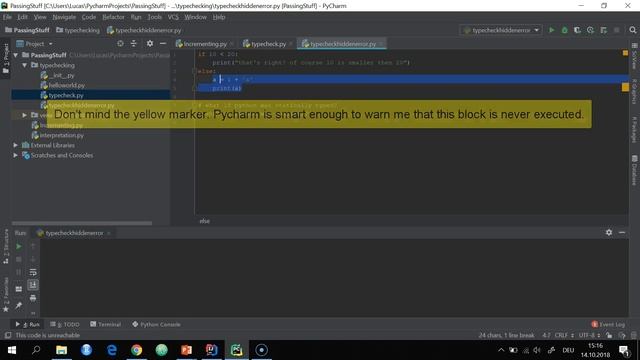Open Search Everywhere magnifier icon
Image resolution: width=640 pixels, height=360 pixels.
click(x=633, y=30)
